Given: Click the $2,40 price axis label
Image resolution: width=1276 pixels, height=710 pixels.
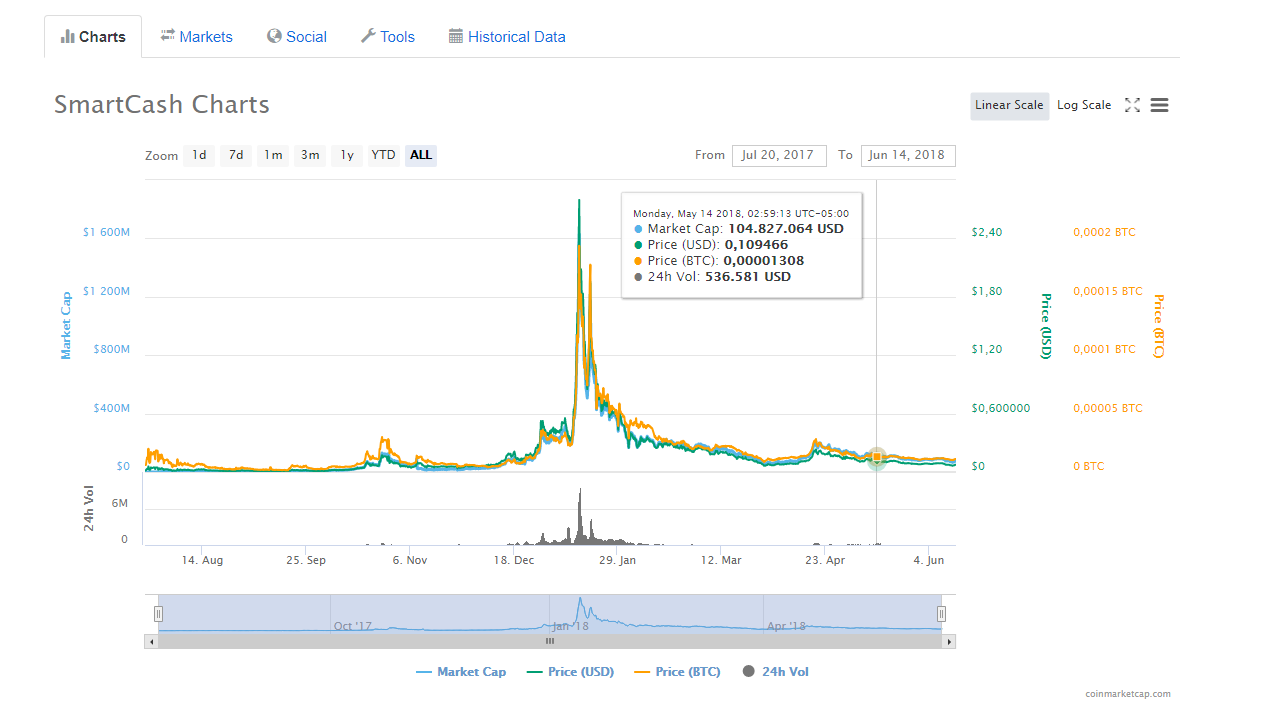Looking at the screenshot, I should [x=987, y=232].
